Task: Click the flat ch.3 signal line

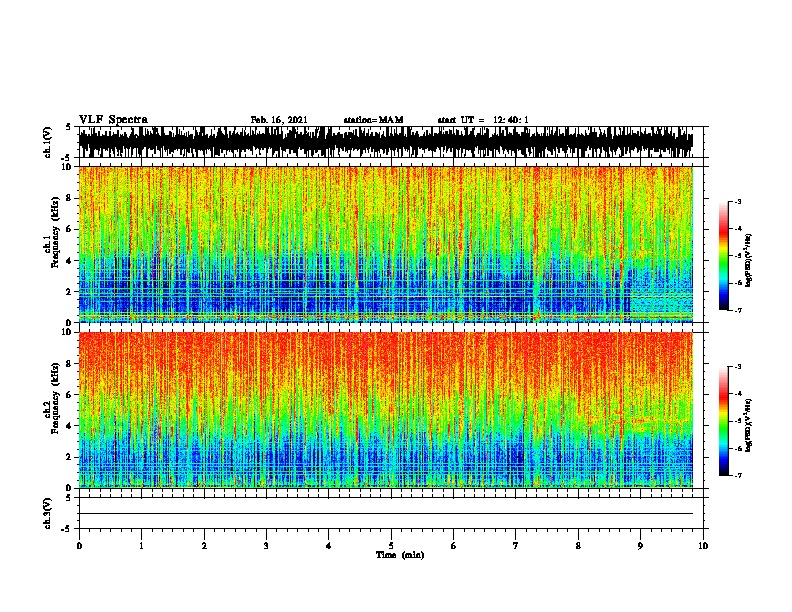Action: 386,514
